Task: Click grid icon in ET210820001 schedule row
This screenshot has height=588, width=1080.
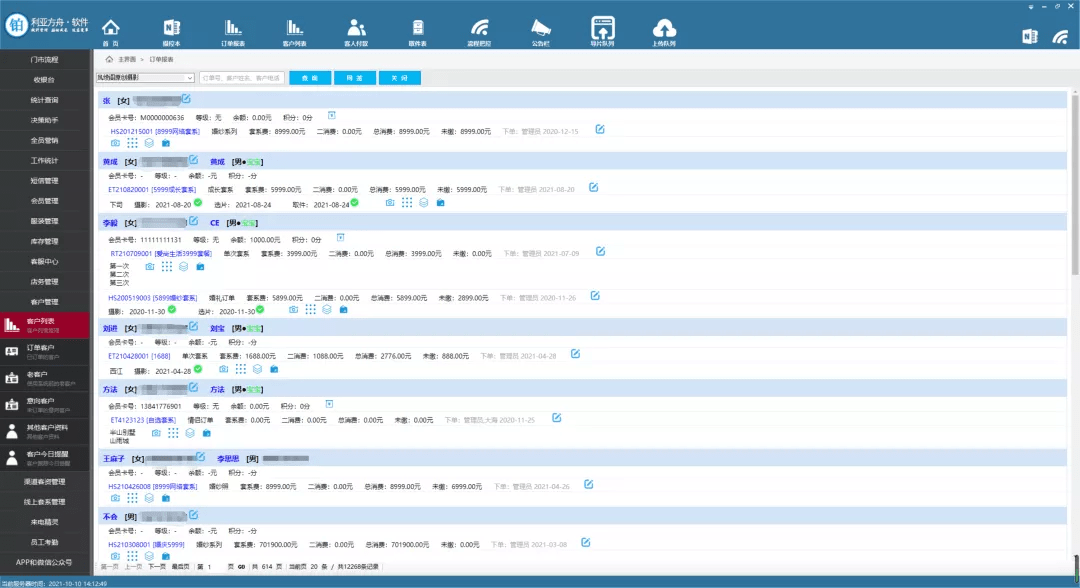Action: coord(407,202)
